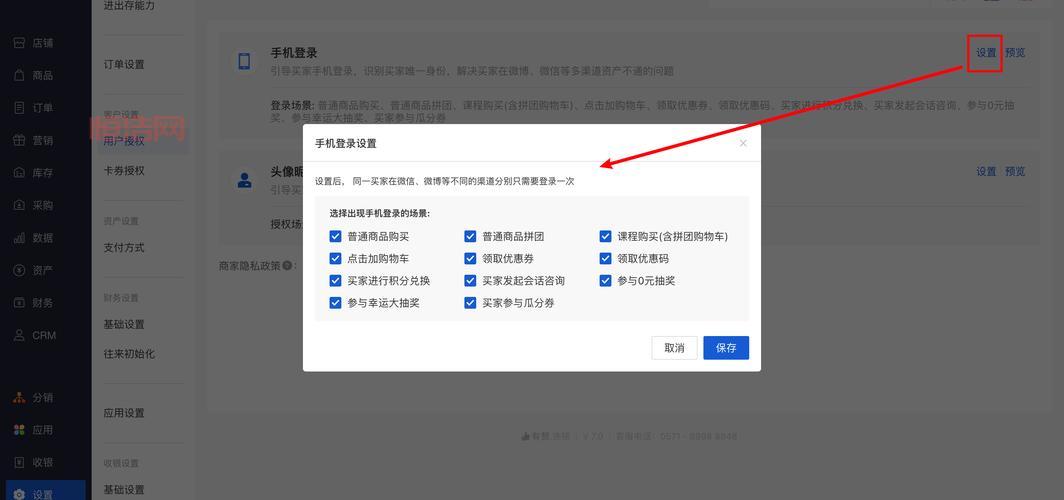Open 应用 apps grid icon
The width and height of the screenshot is (1064, 500).
pyautogui.click(x=19, y=430)
